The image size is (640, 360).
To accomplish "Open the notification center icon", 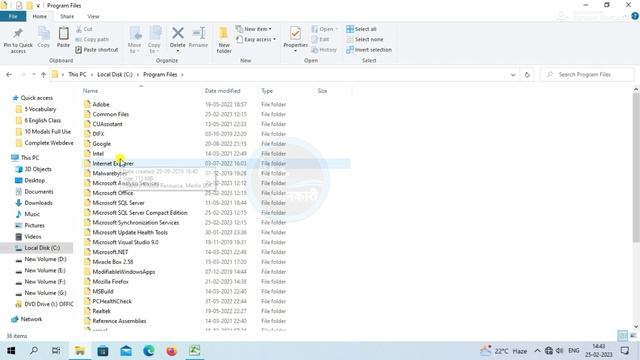I will coord(624,351).
